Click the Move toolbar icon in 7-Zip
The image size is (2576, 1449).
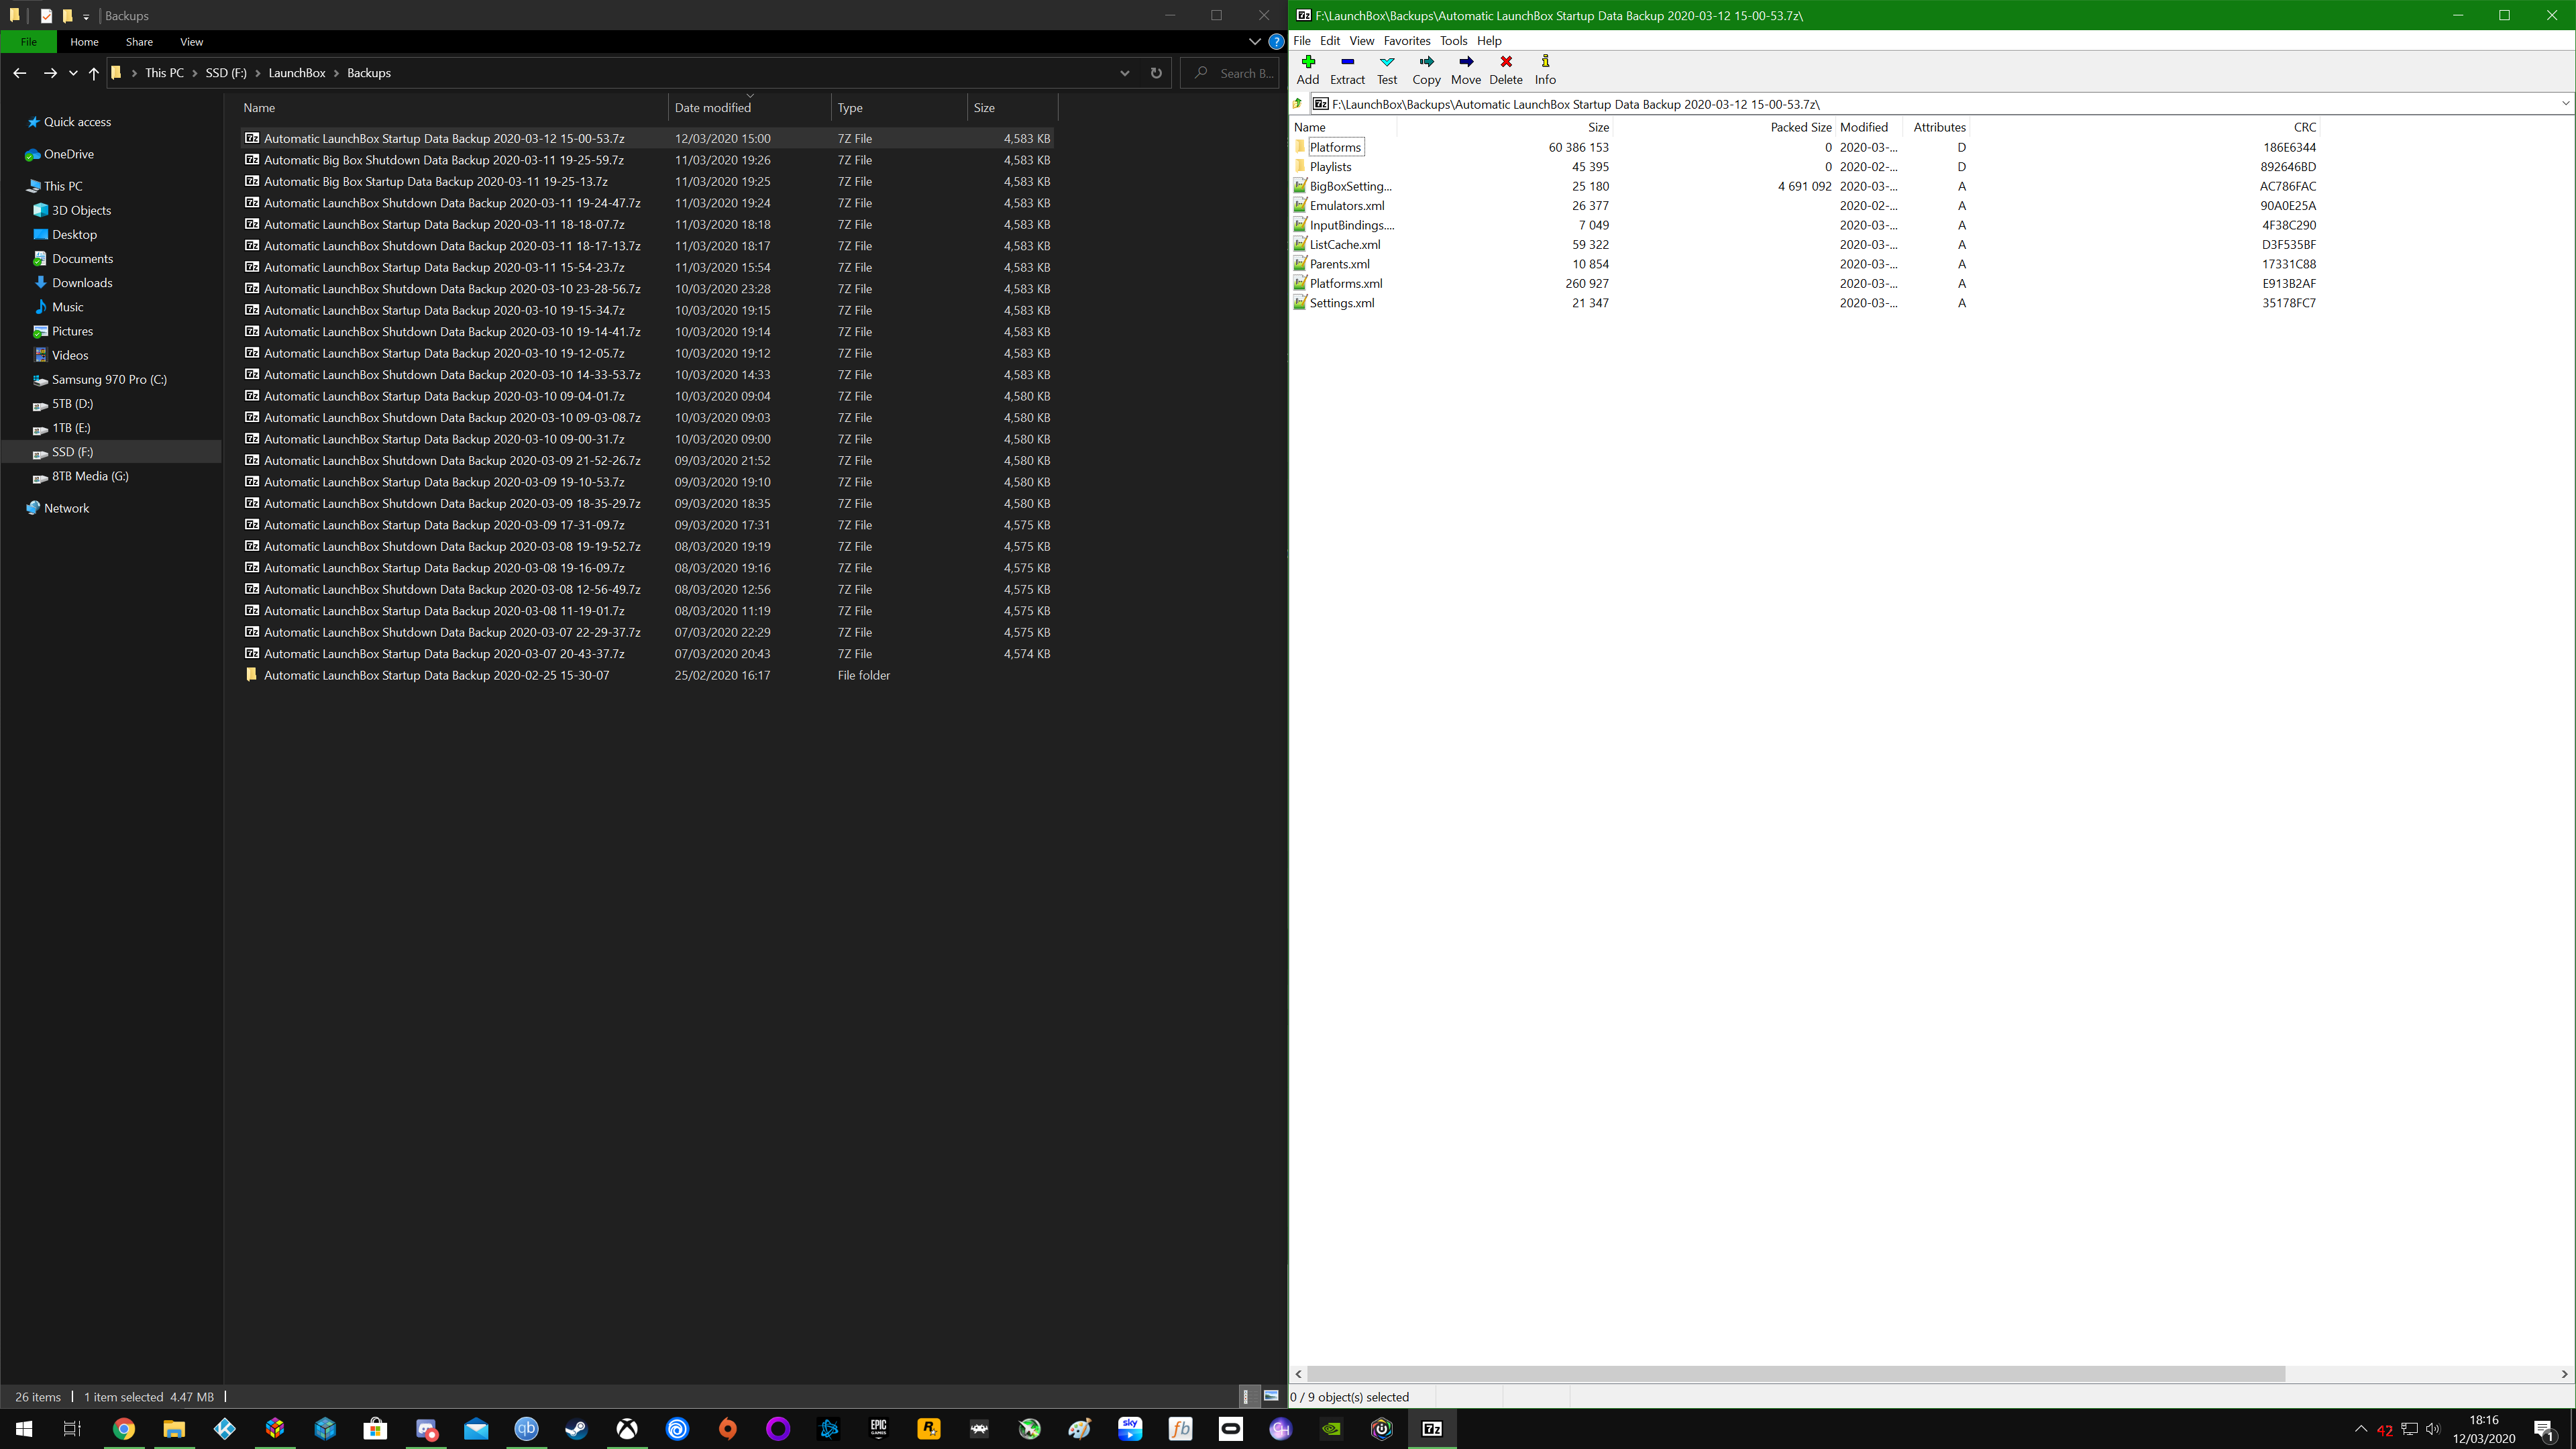click(1466, 68)
